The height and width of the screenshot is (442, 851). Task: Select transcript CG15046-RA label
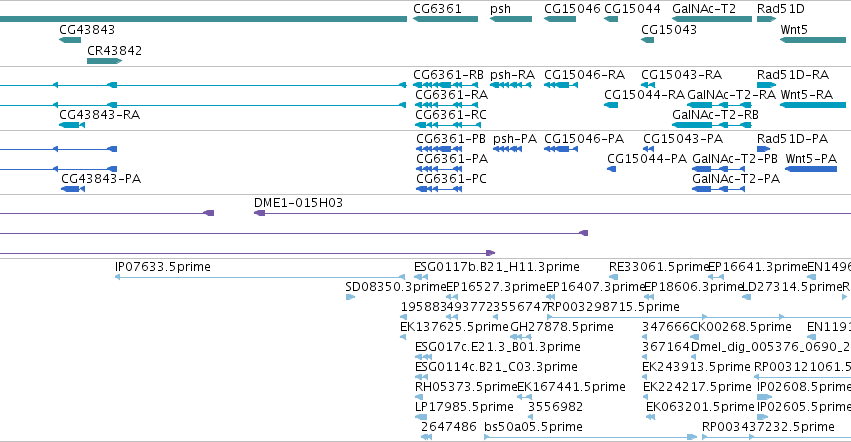tap(585, 74)
